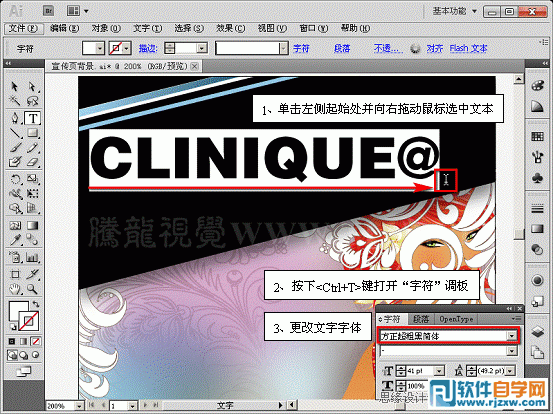This screenshot has width=553, height=414.
Task: Open the 效果 menu
Action: tap(230, 28)
